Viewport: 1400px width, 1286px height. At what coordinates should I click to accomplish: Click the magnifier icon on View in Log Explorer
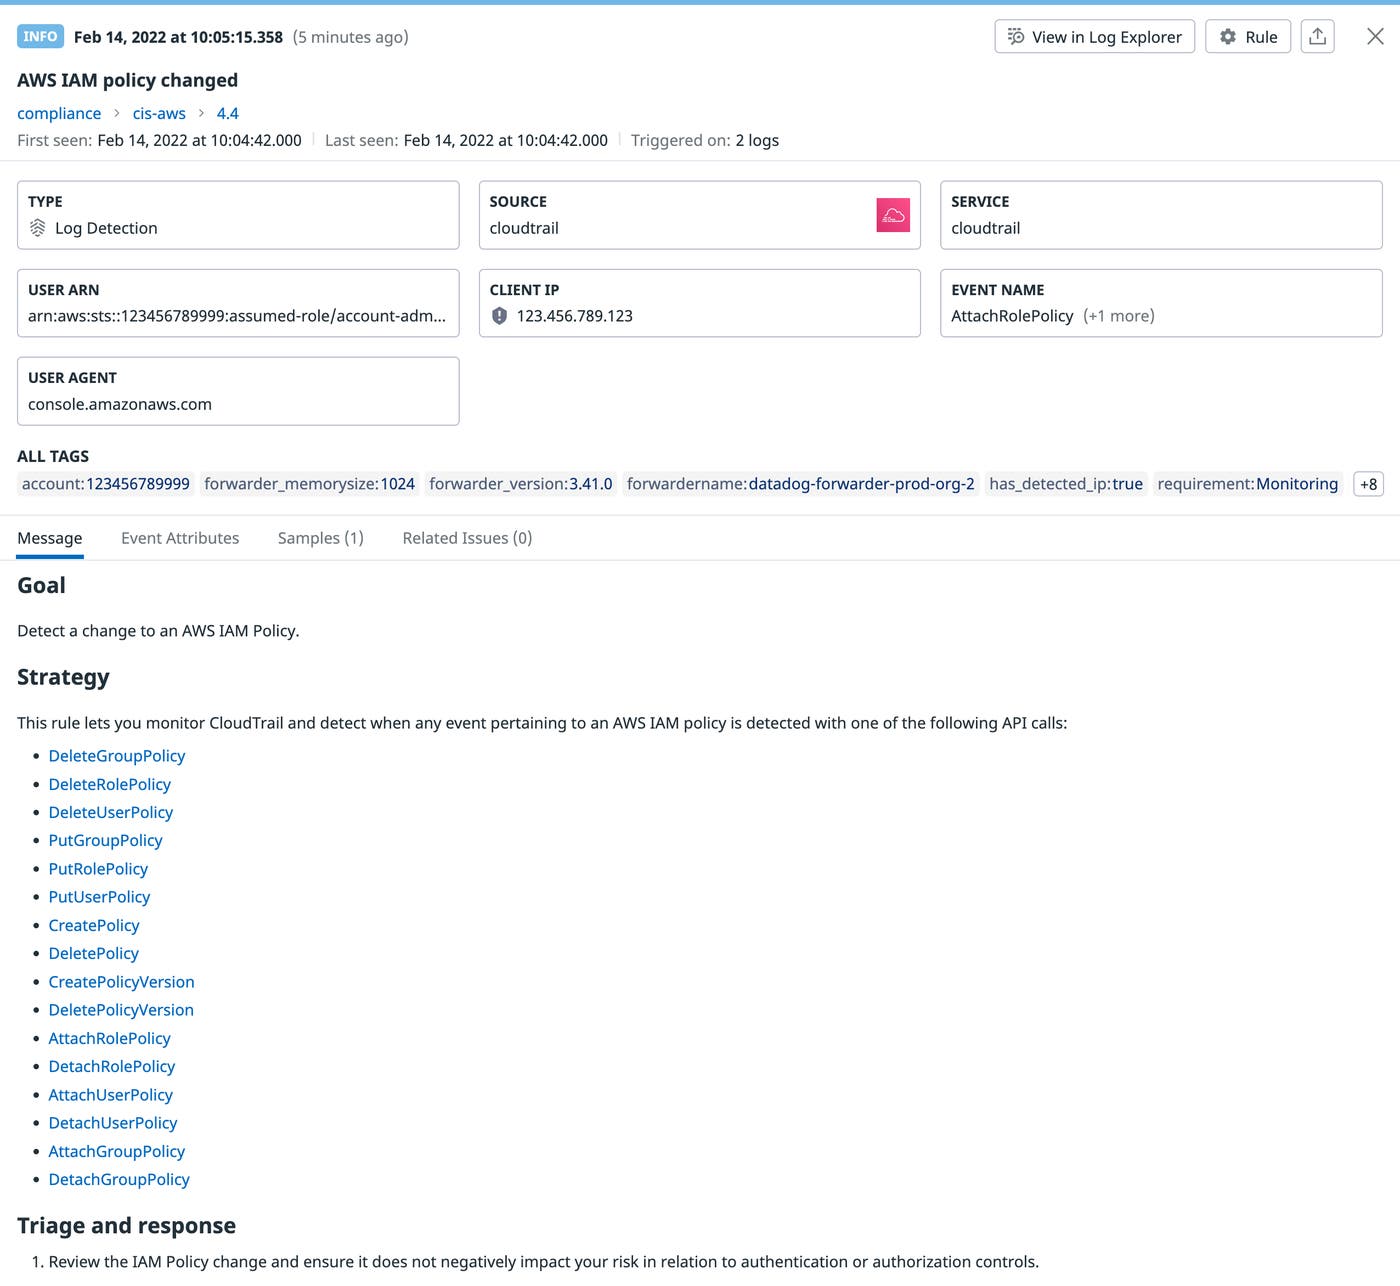click(x=1015, y=36)
